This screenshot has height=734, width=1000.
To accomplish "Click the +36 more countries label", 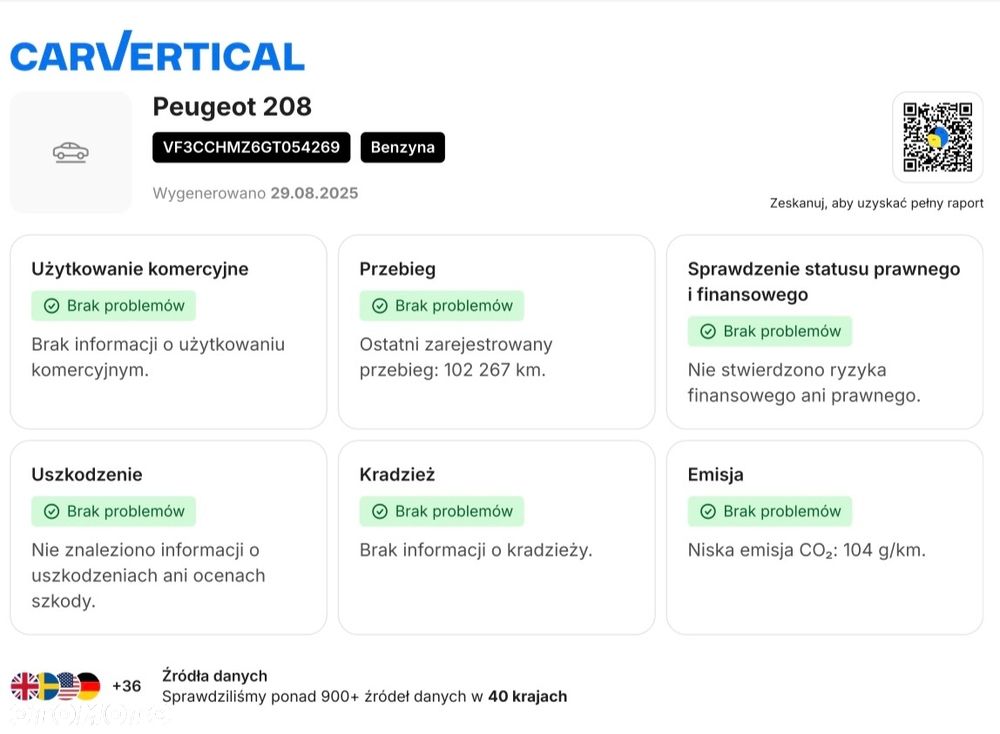I will [127, 686].
